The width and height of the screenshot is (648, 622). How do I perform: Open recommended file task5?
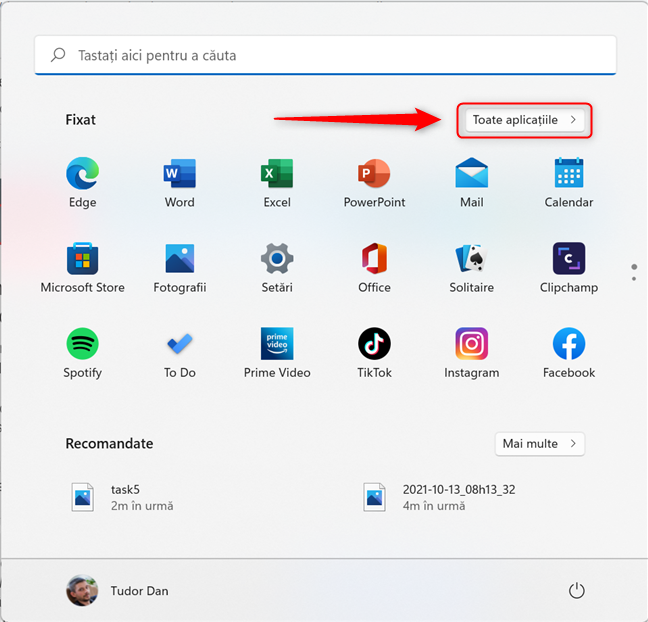pyautogui.click(x=122, y=497)
